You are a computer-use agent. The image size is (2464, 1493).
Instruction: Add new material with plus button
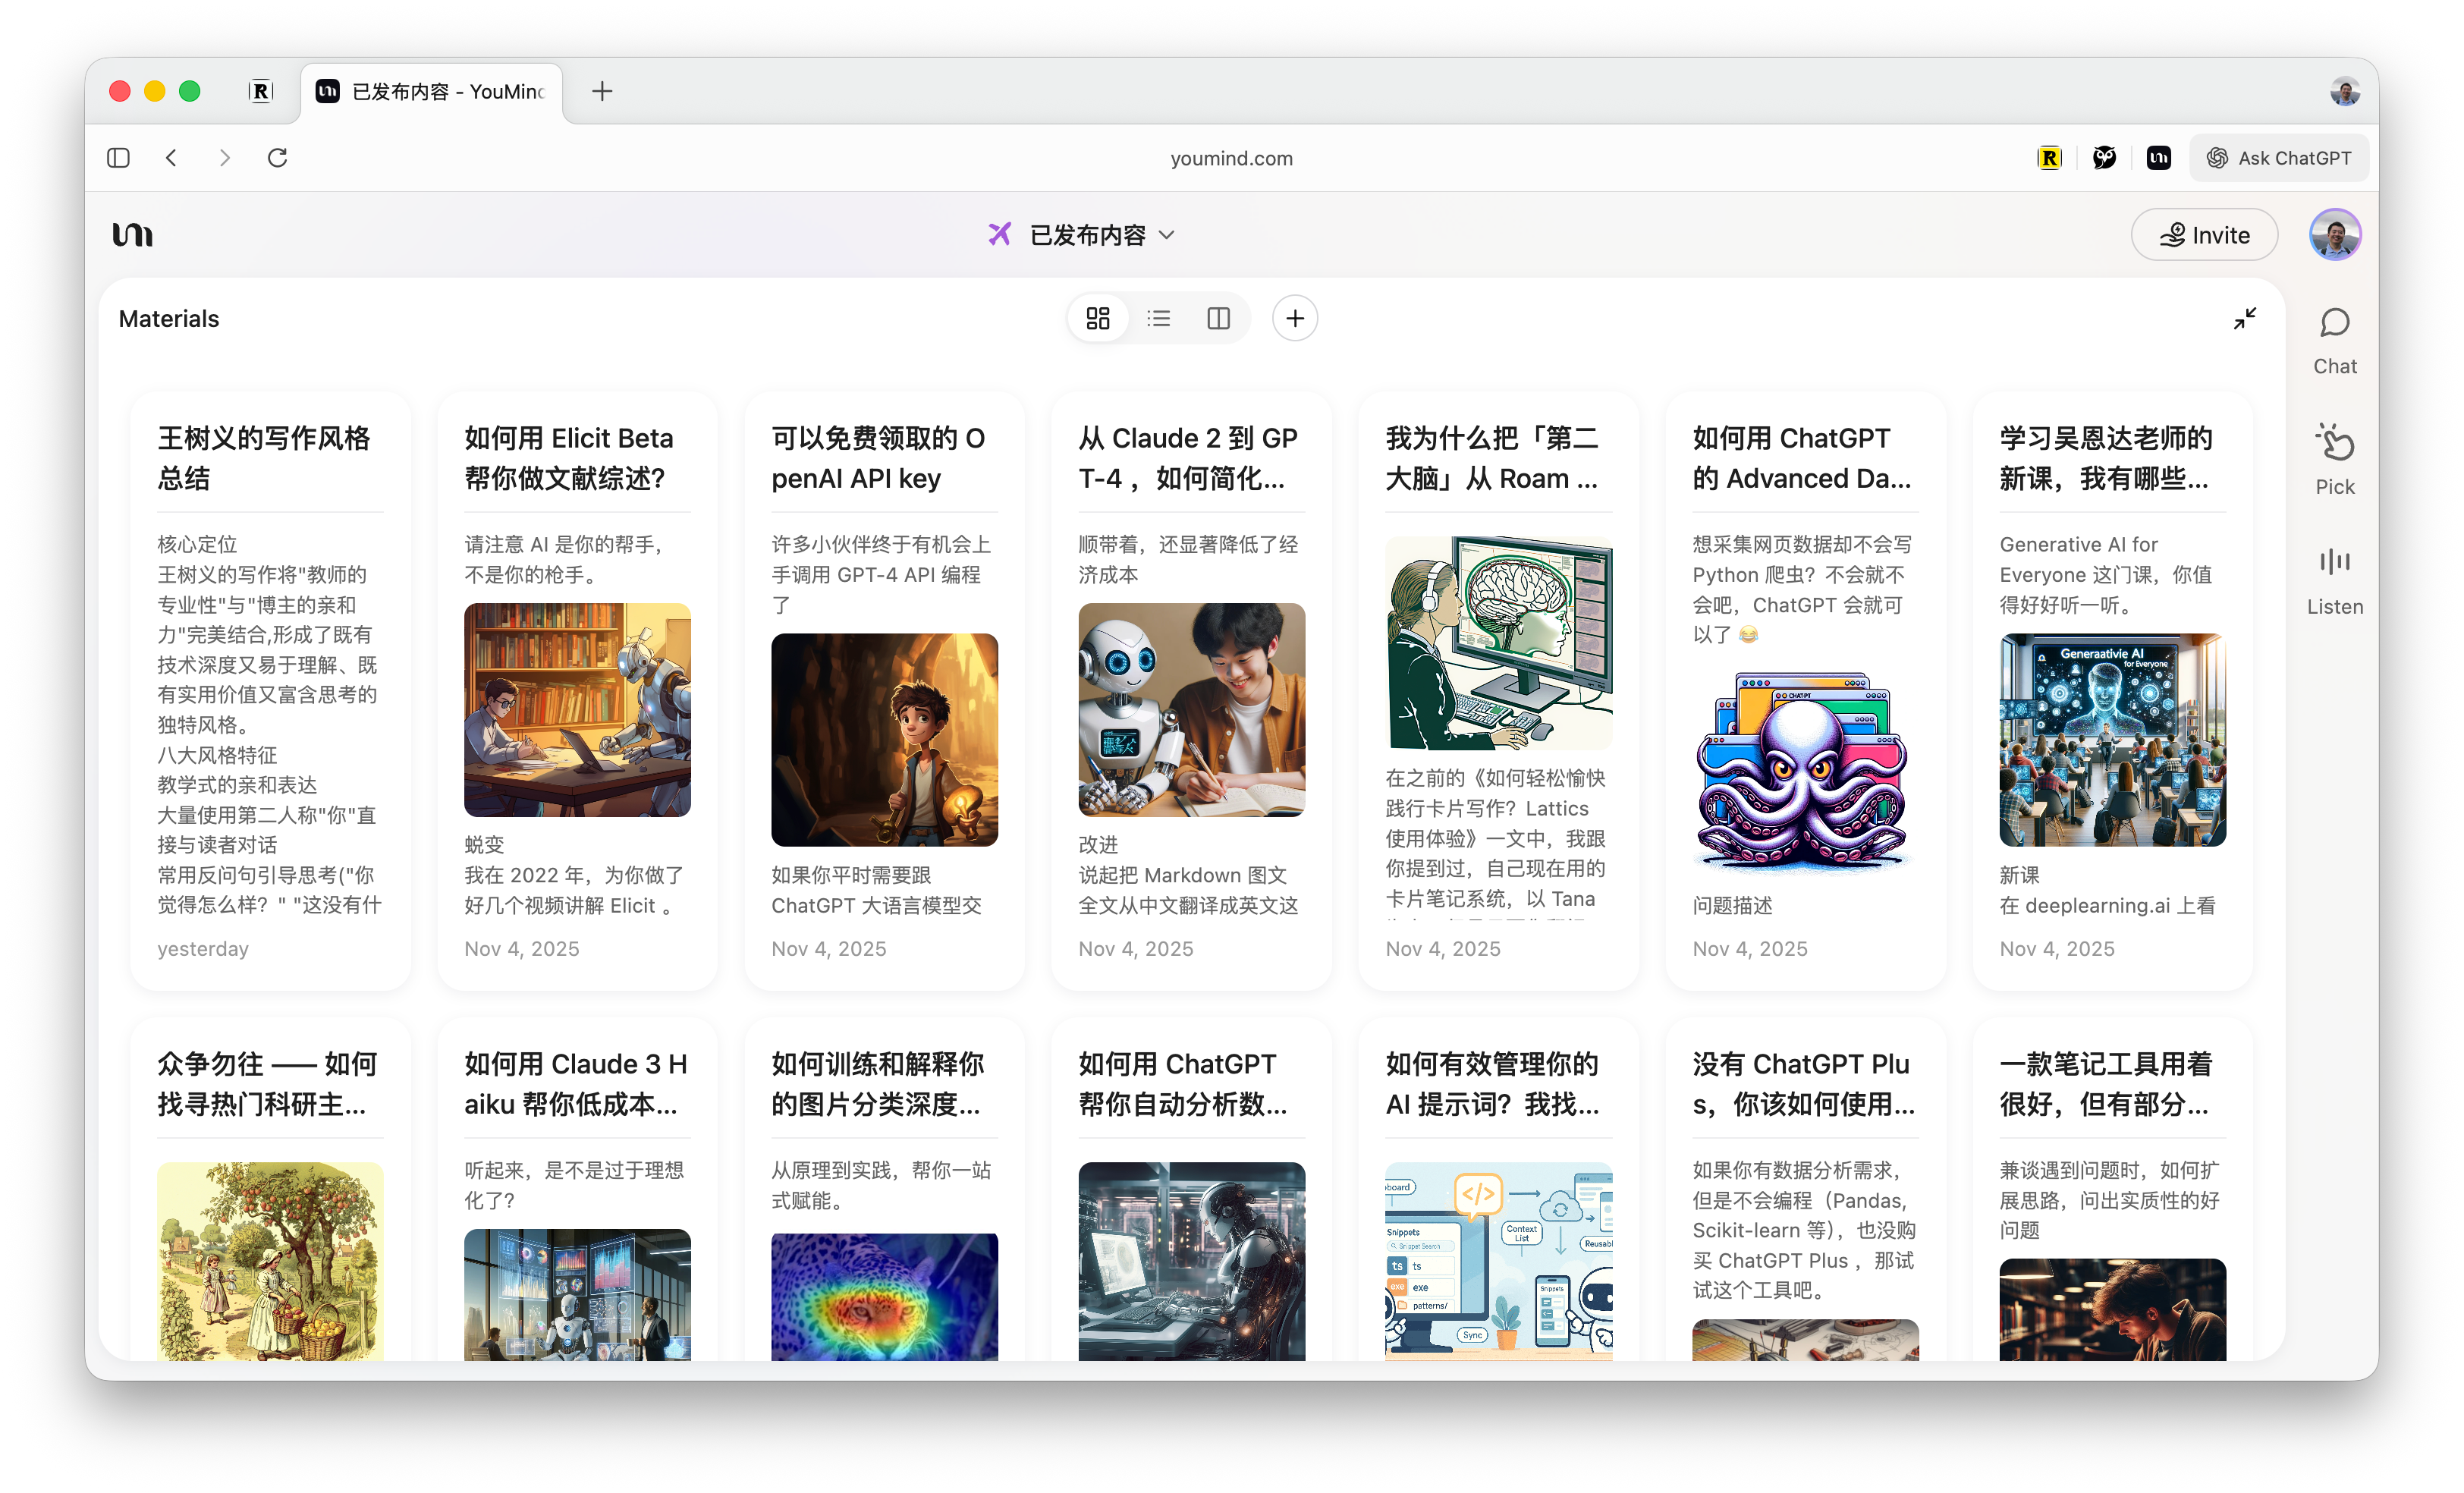pyautogui.click(x=1294, y=319)
